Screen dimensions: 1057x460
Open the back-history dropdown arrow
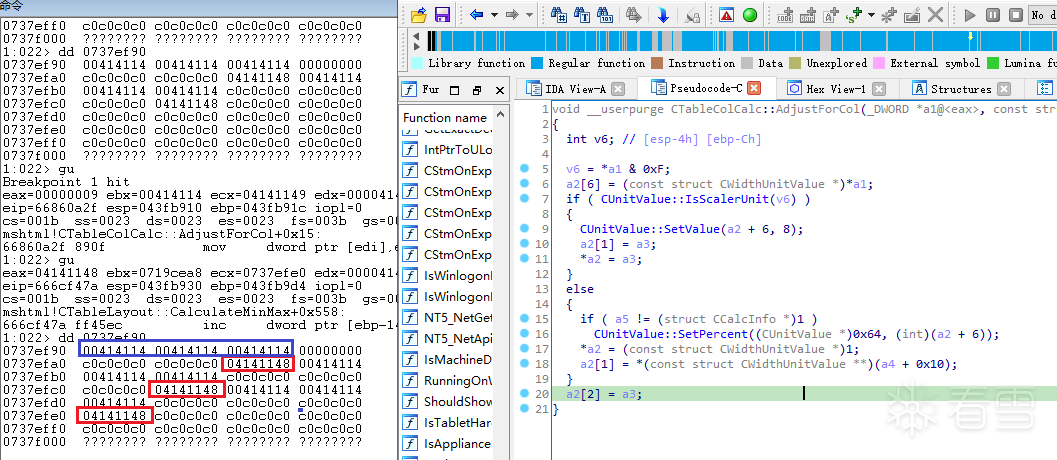(x=494, y=15)
